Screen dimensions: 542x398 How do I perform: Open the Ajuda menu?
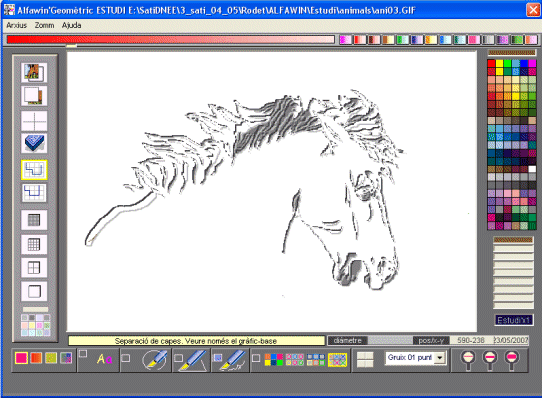click(72, 25)
